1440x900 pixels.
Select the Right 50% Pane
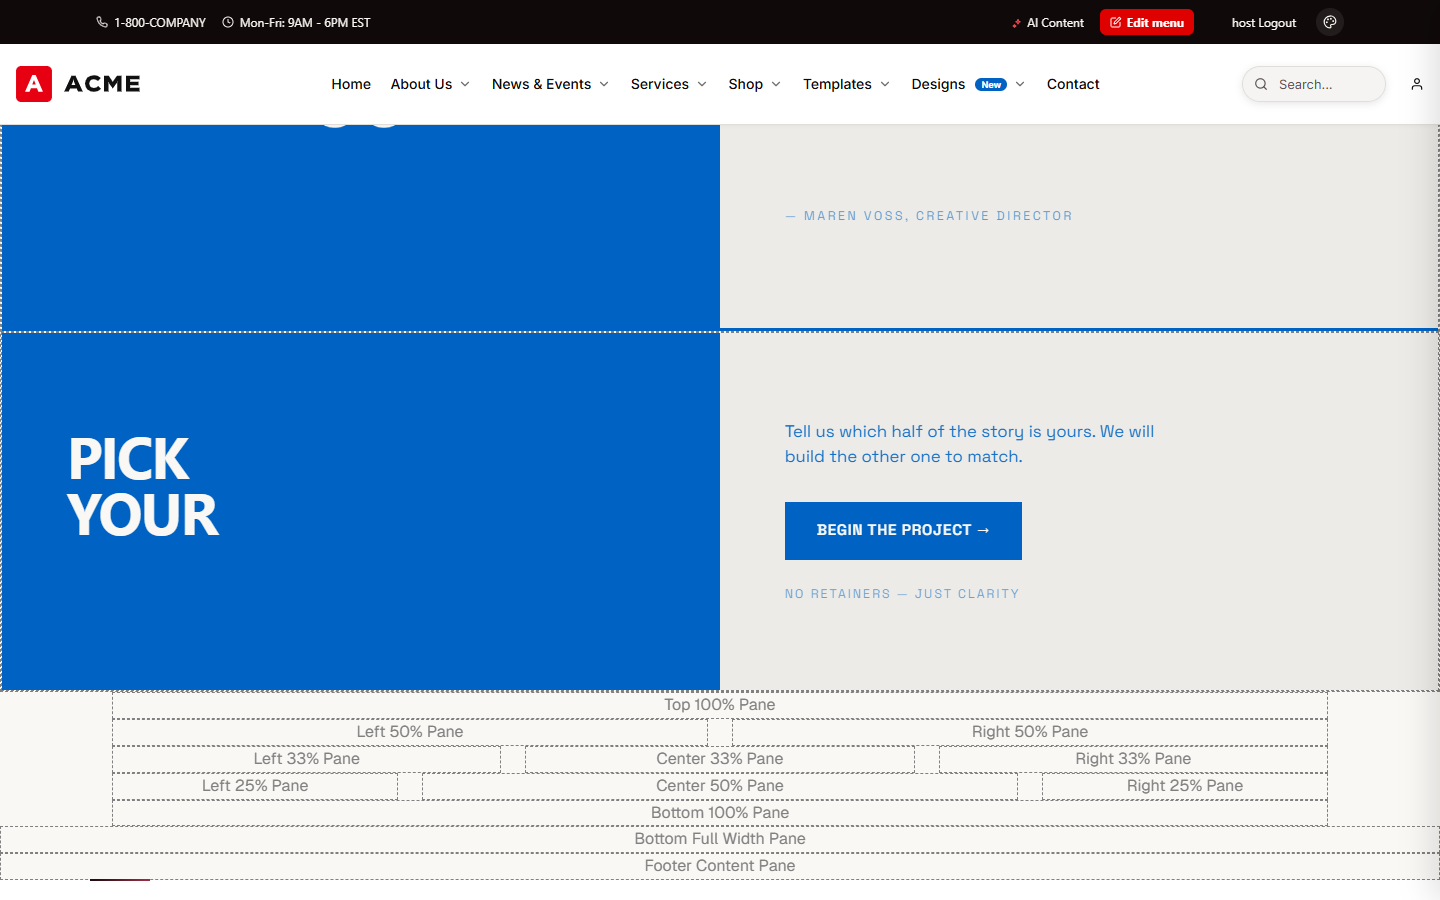point(1030,732)
